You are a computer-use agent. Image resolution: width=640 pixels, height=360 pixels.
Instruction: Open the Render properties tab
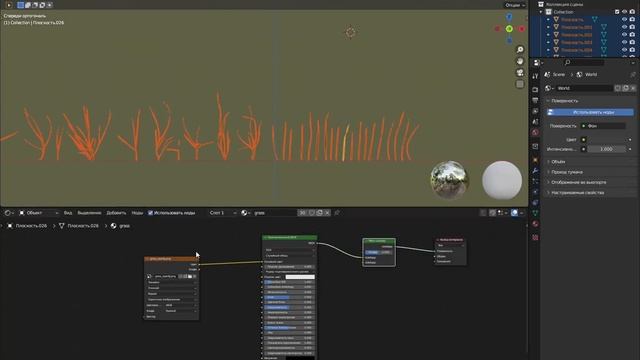point(535,89)
